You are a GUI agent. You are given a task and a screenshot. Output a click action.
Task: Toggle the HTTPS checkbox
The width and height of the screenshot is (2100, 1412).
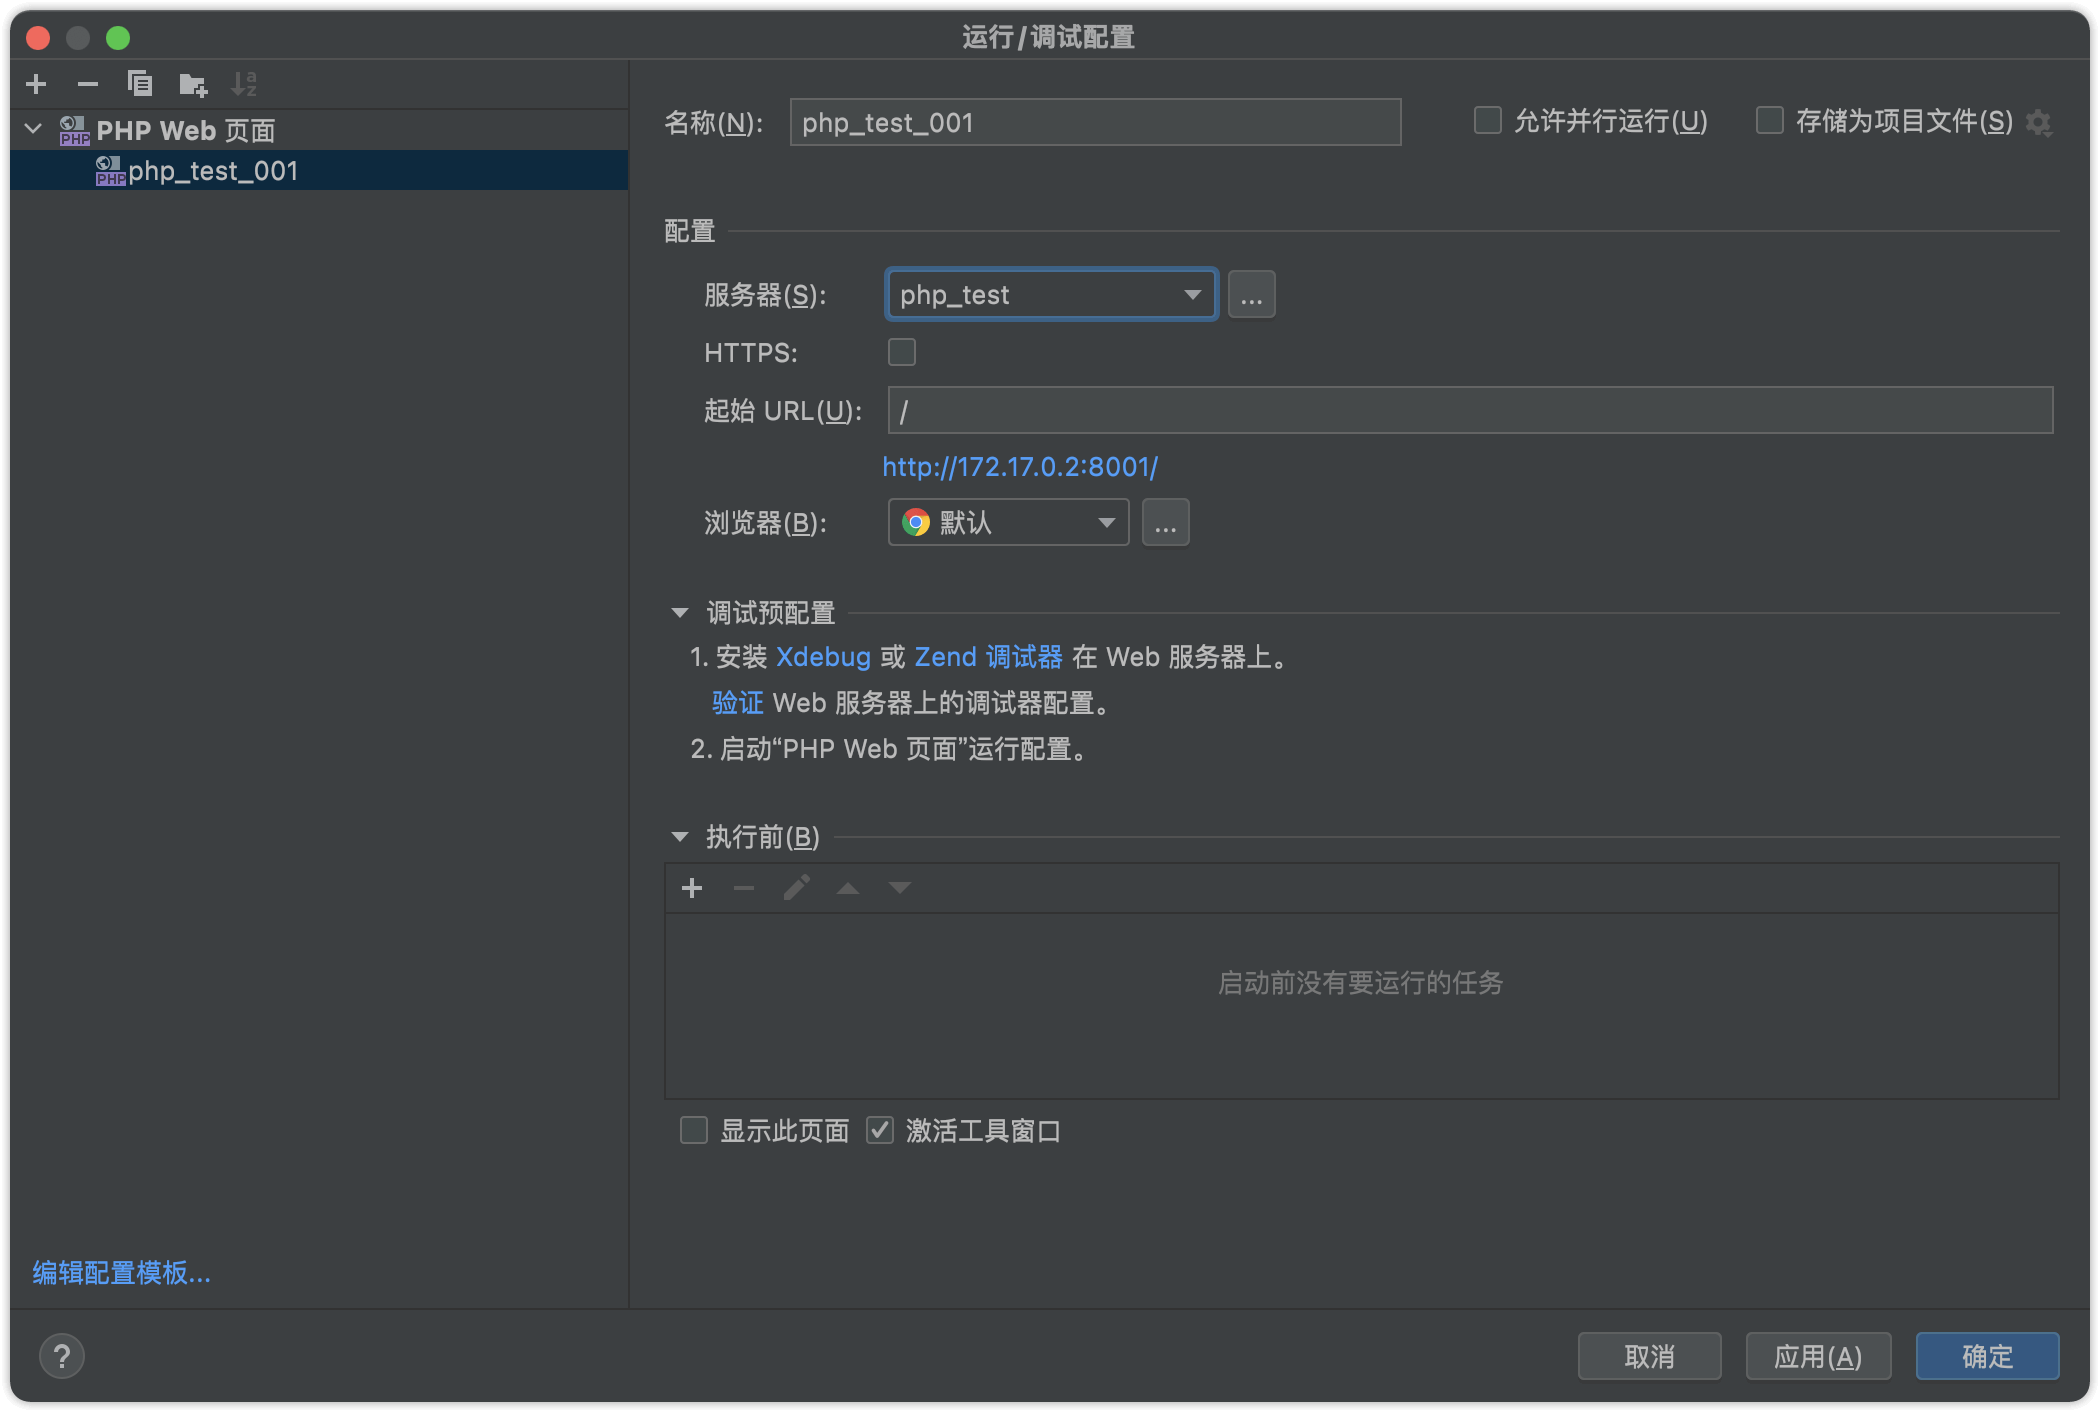[x=902, y=352]
